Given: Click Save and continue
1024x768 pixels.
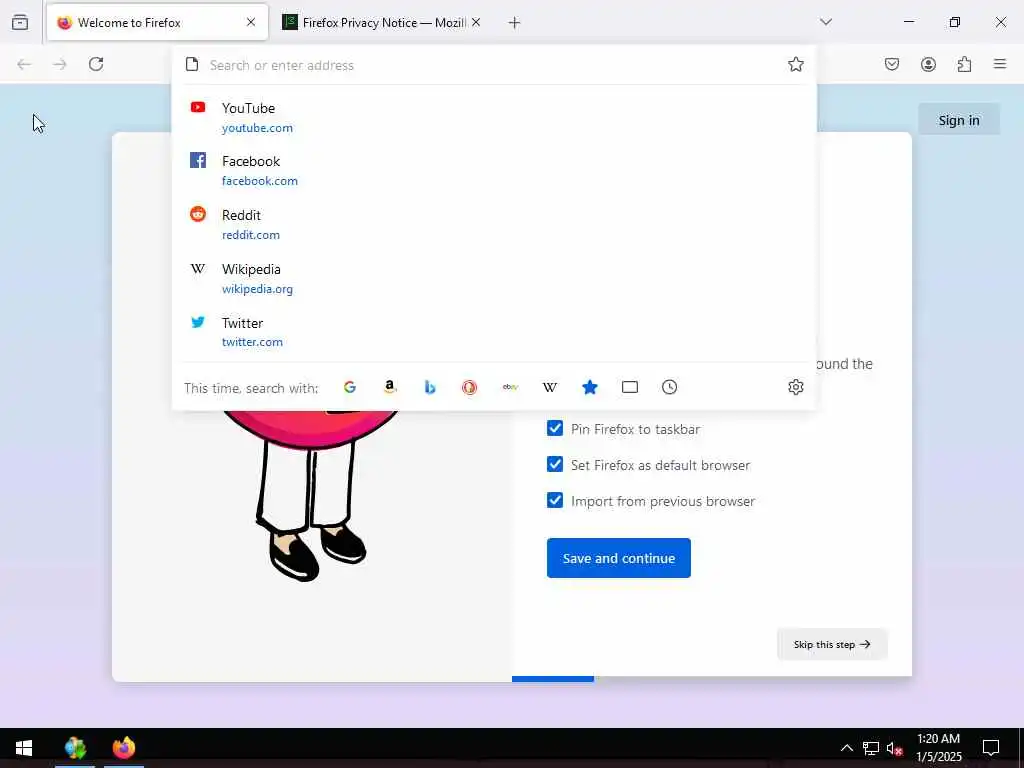Looking at the screenshot, I should tap(618, 558).
